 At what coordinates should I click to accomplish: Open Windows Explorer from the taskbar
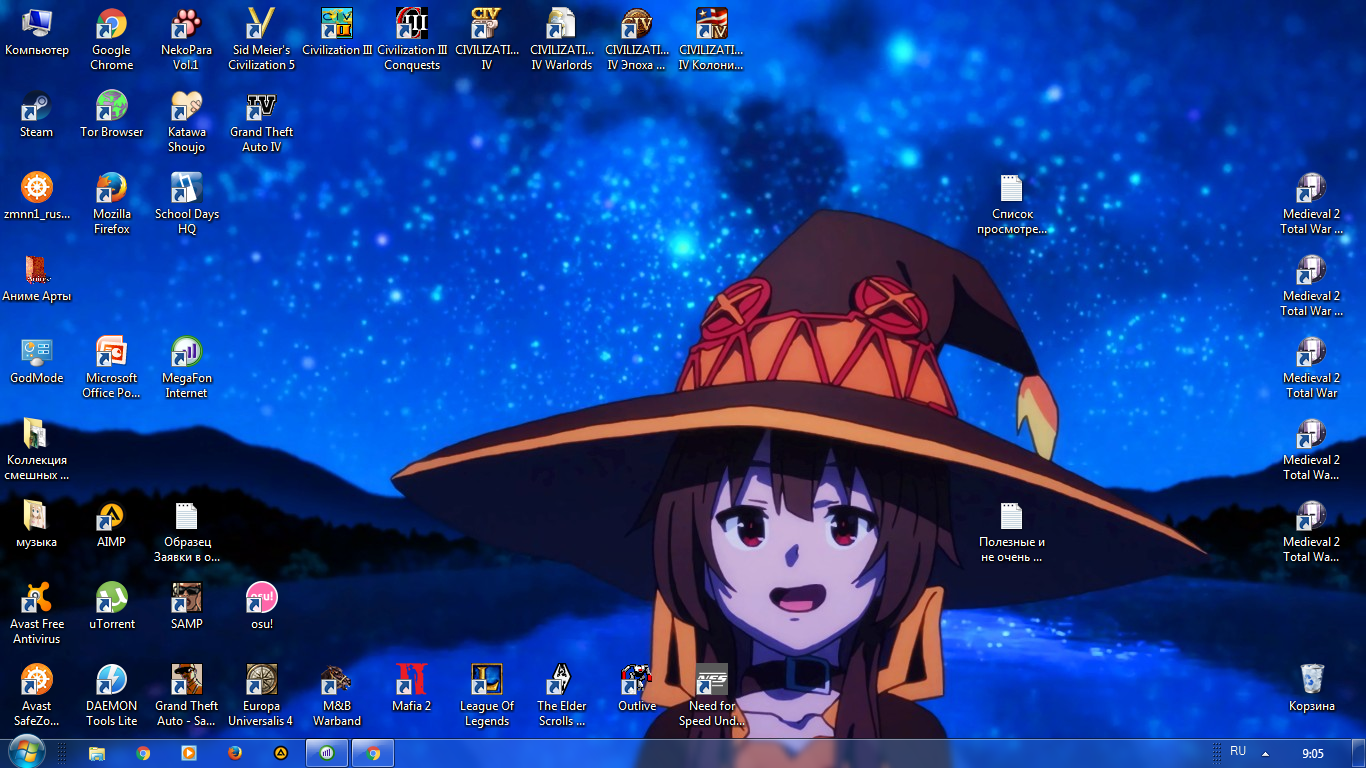pyautogui.click(x=97, y=753)
